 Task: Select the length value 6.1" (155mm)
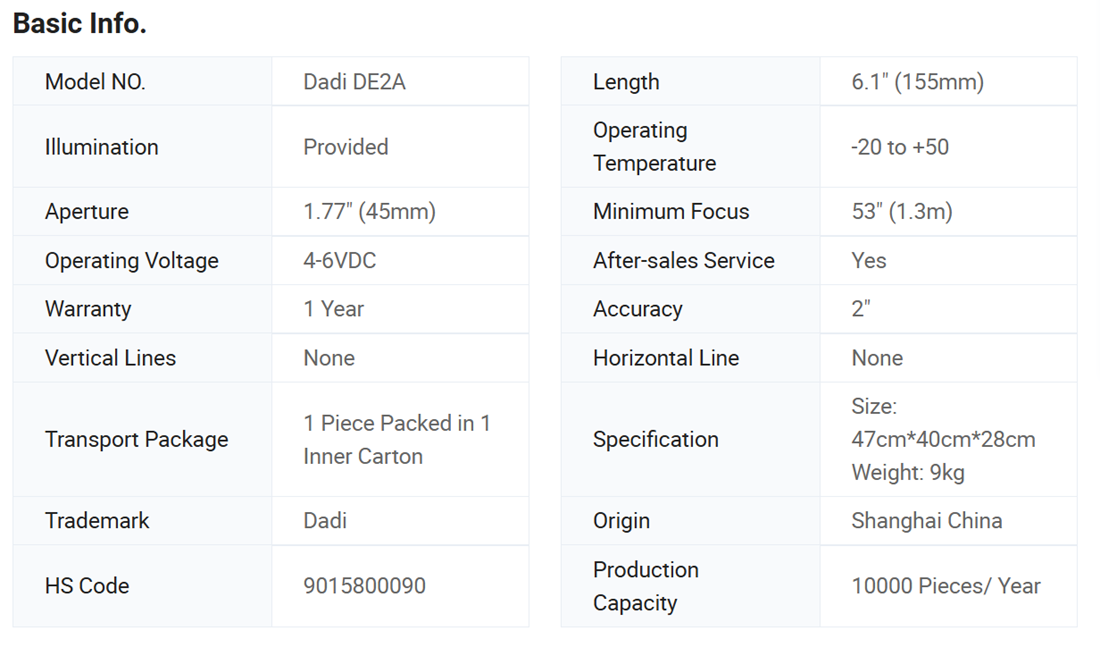(917, 82)
